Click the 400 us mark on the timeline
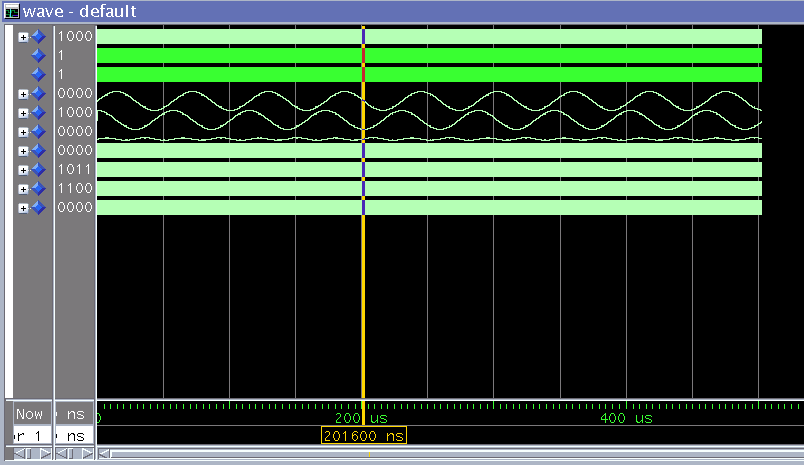804x465 pixels. point(626,418)
